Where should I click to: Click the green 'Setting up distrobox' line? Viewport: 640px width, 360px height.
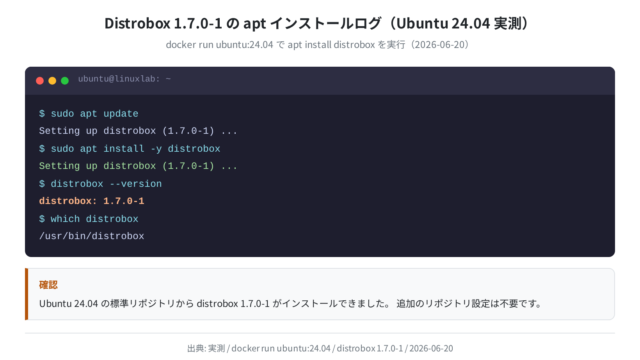138,166
